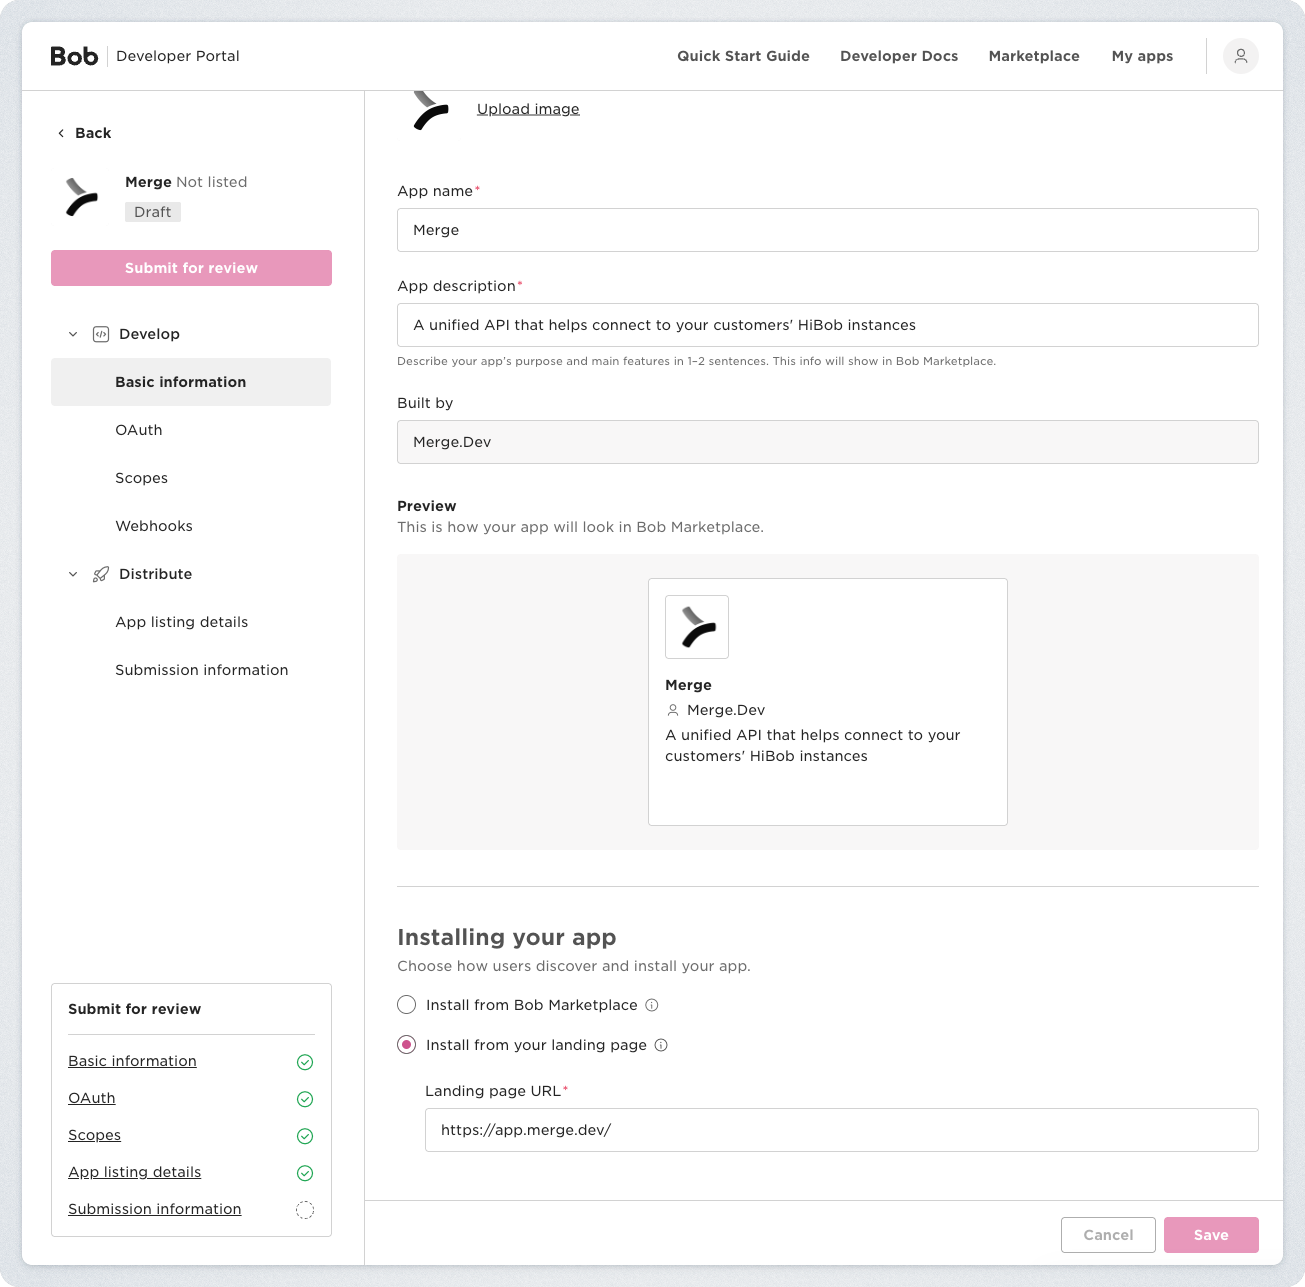Screen dimensions: 1305x1287
Task: Click the Merge title in preview card
Action: (x=689, y=685)
